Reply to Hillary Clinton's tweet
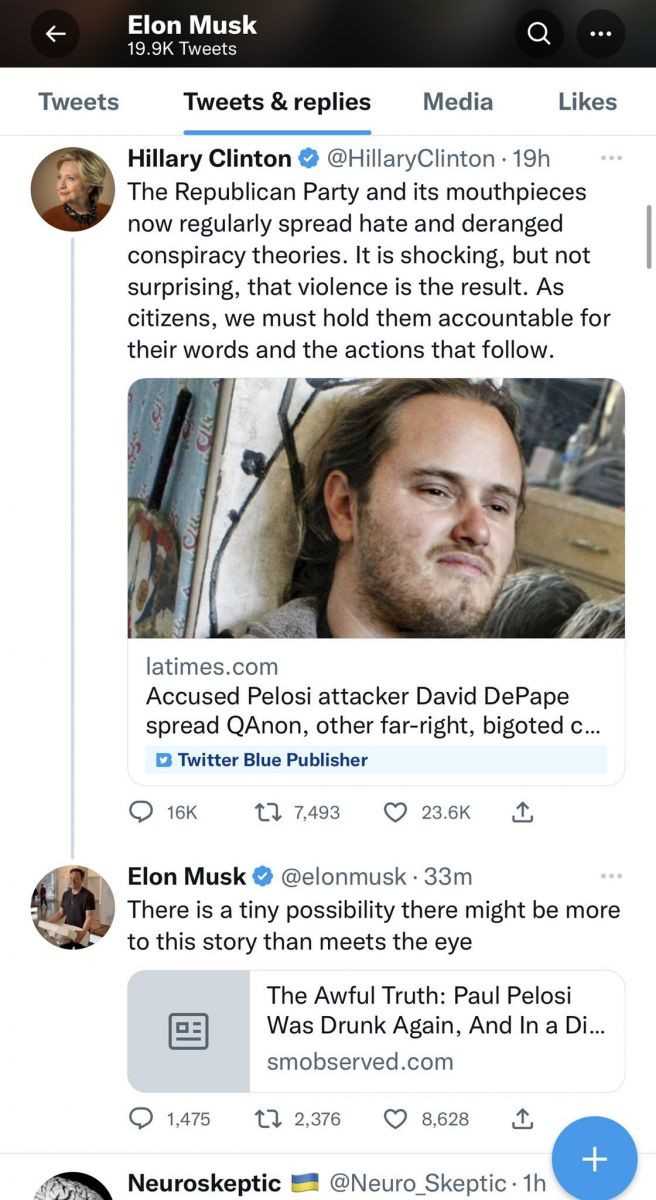The height and width of the screenshot is (1200, 656). (142, 812)
